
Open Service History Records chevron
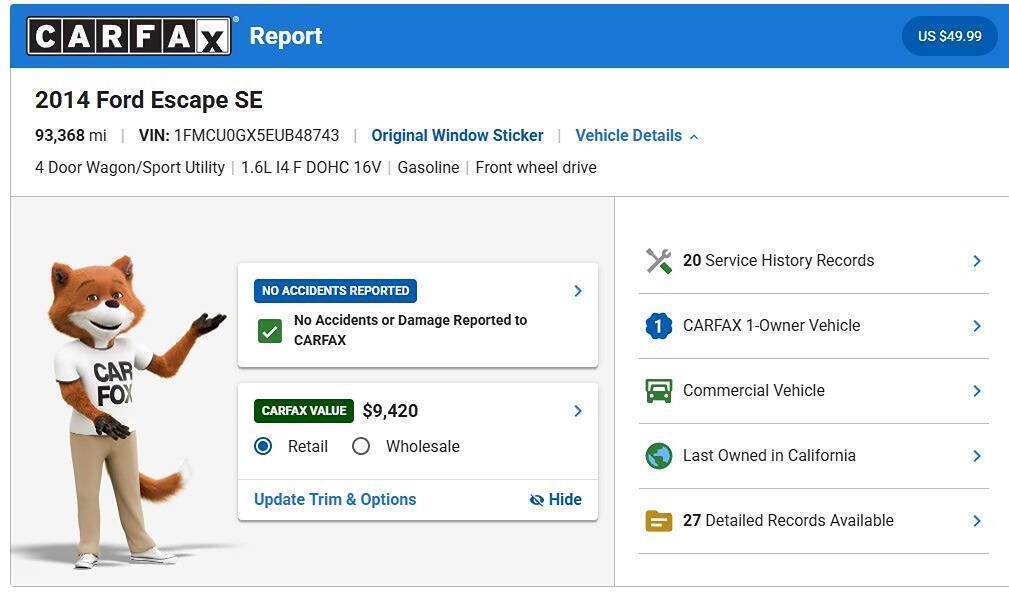(977, 261)
